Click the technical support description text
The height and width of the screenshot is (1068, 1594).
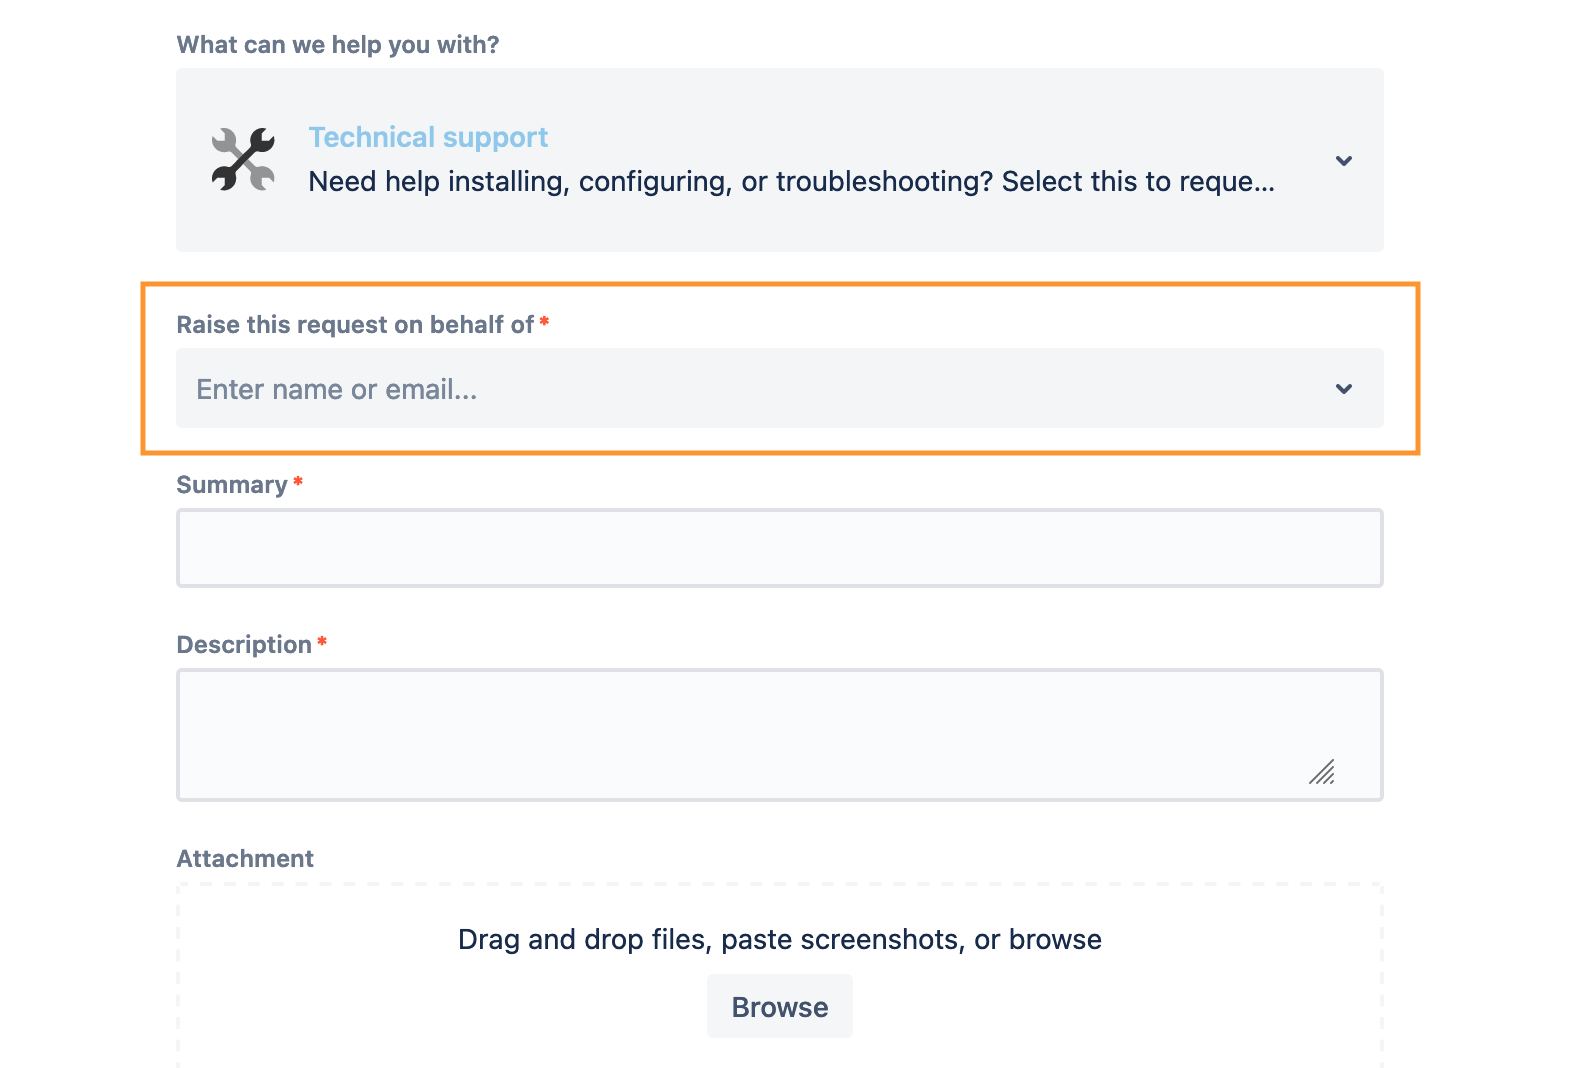click(x=790, y=182)
